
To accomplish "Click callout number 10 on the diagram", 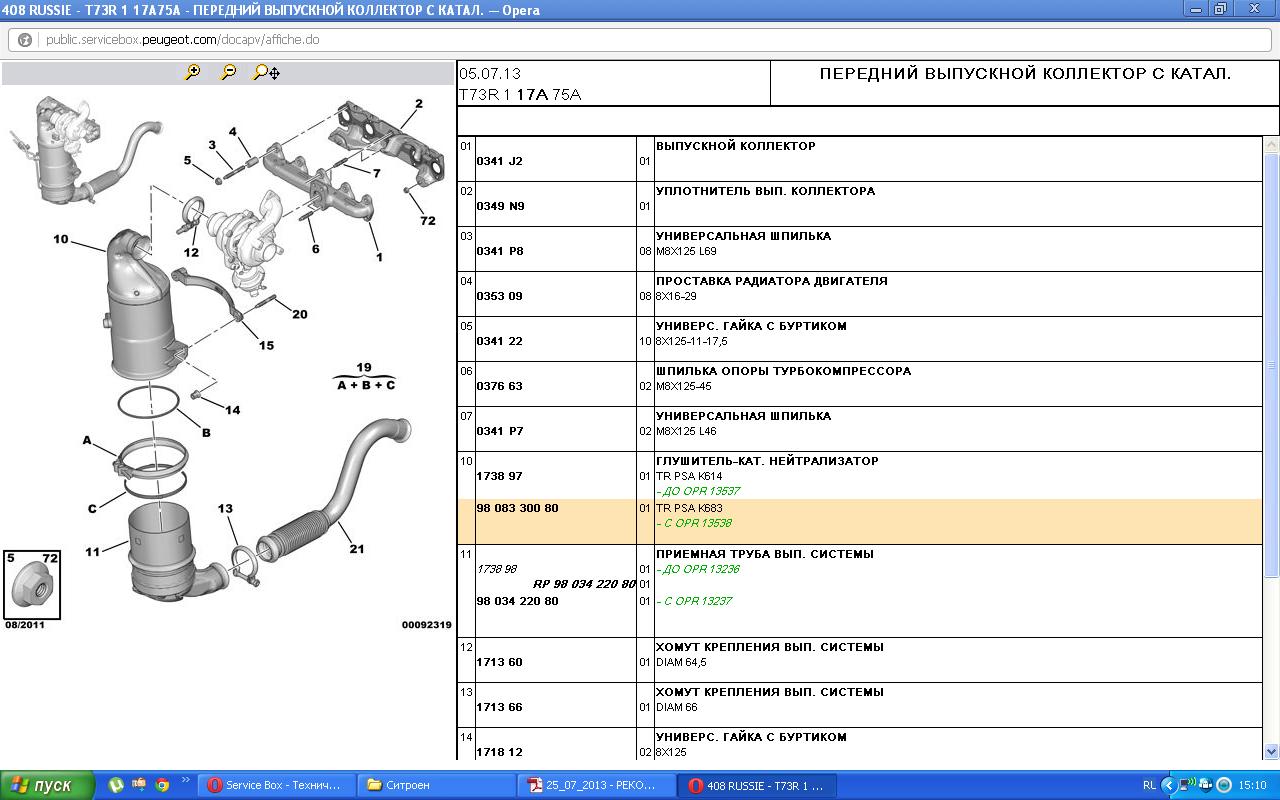I will [x=61, y=239].
